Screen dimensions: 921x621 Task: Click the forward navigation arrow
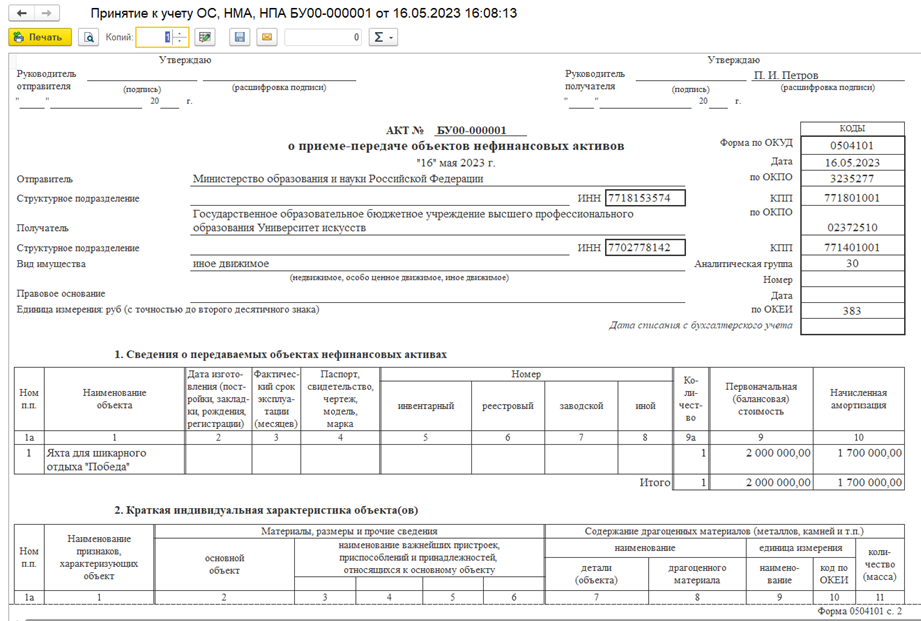[x=46, y=13]
